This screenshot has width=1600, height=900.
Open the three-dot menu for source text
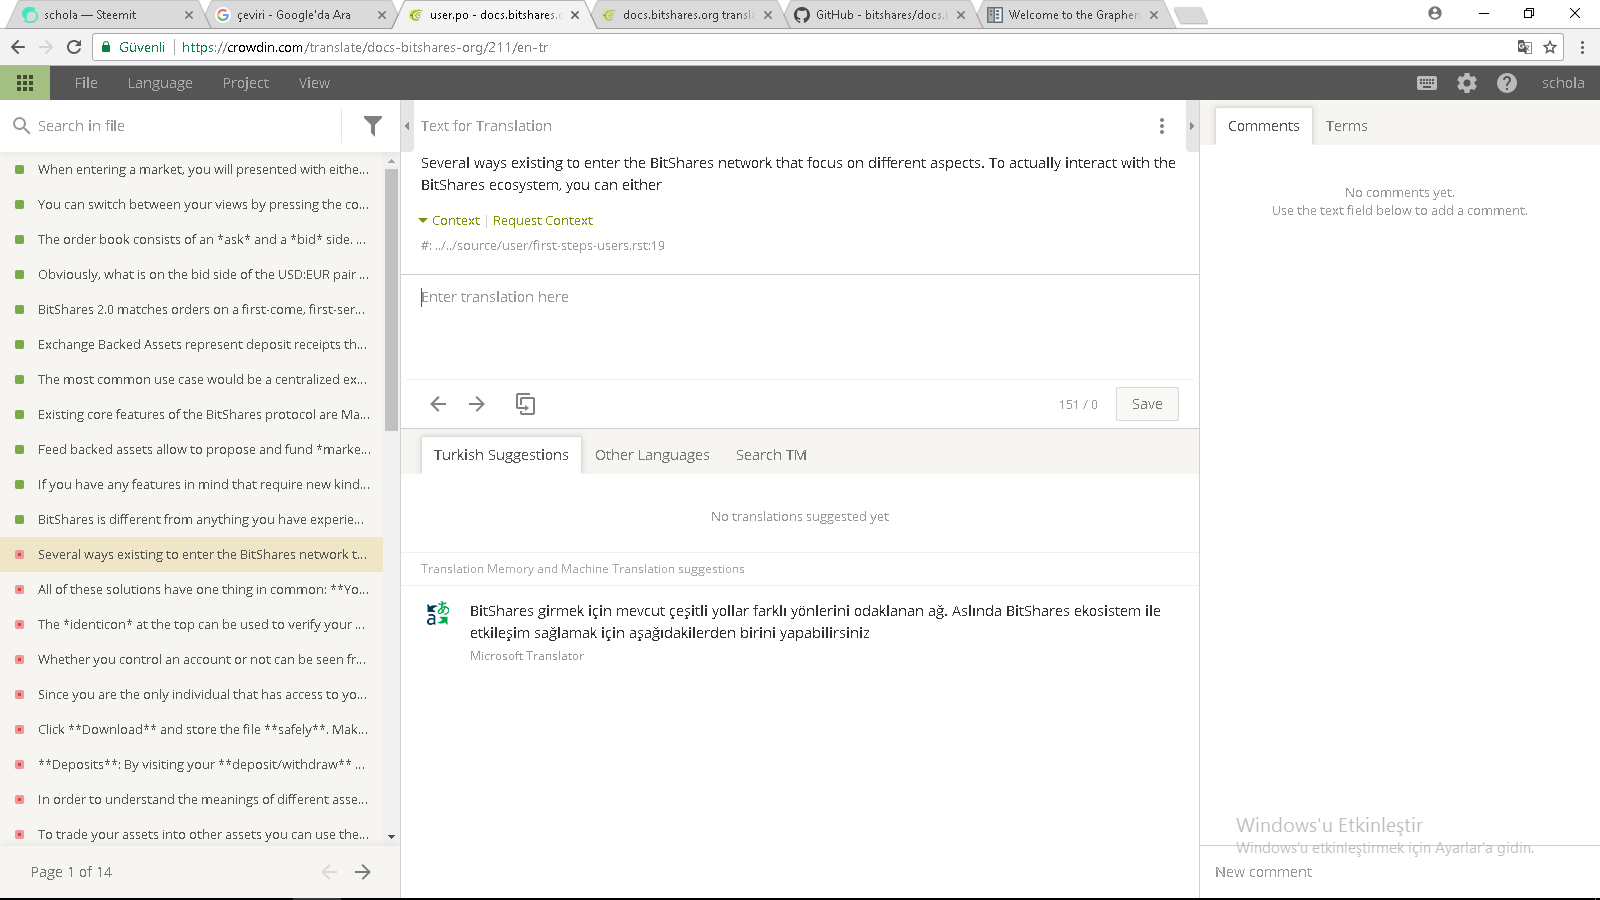[x=1162, y=126]
